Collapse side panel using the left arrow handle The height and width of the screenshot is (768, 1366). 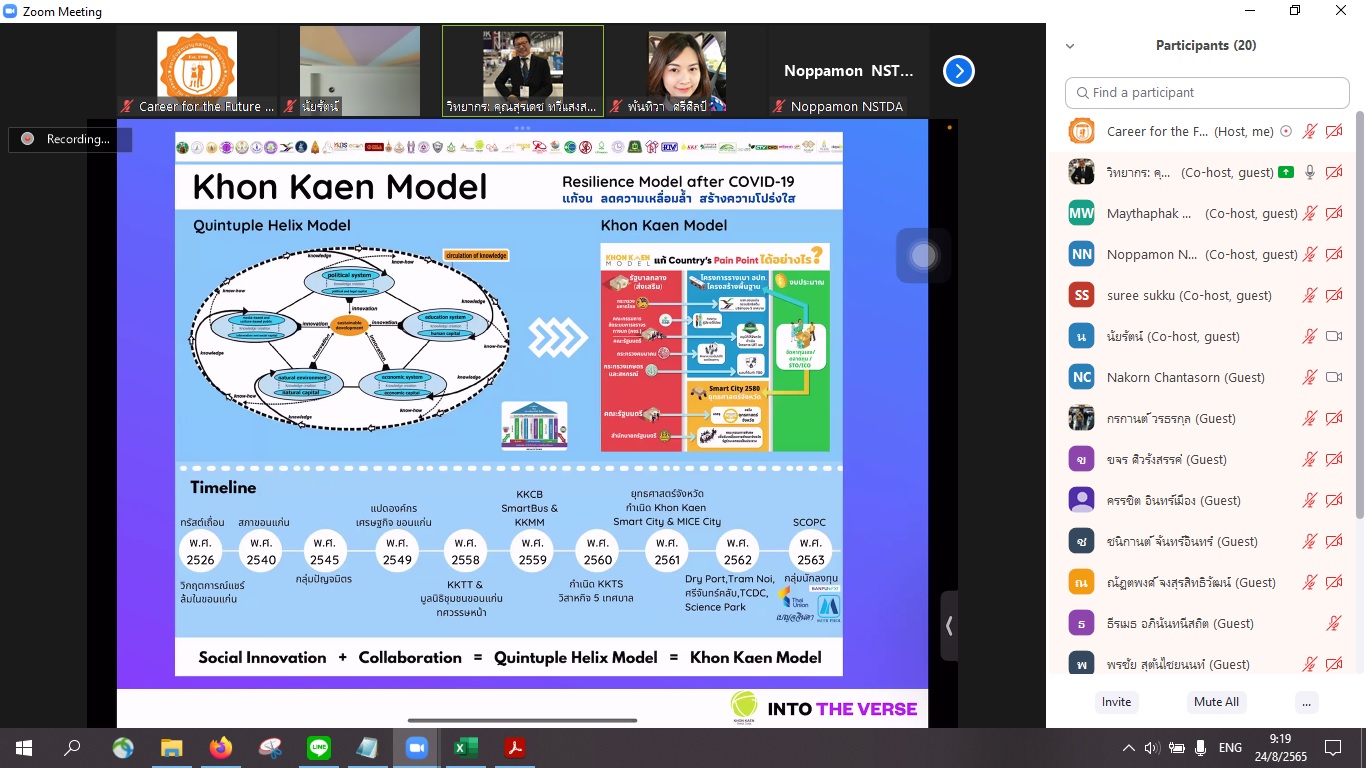948,626
